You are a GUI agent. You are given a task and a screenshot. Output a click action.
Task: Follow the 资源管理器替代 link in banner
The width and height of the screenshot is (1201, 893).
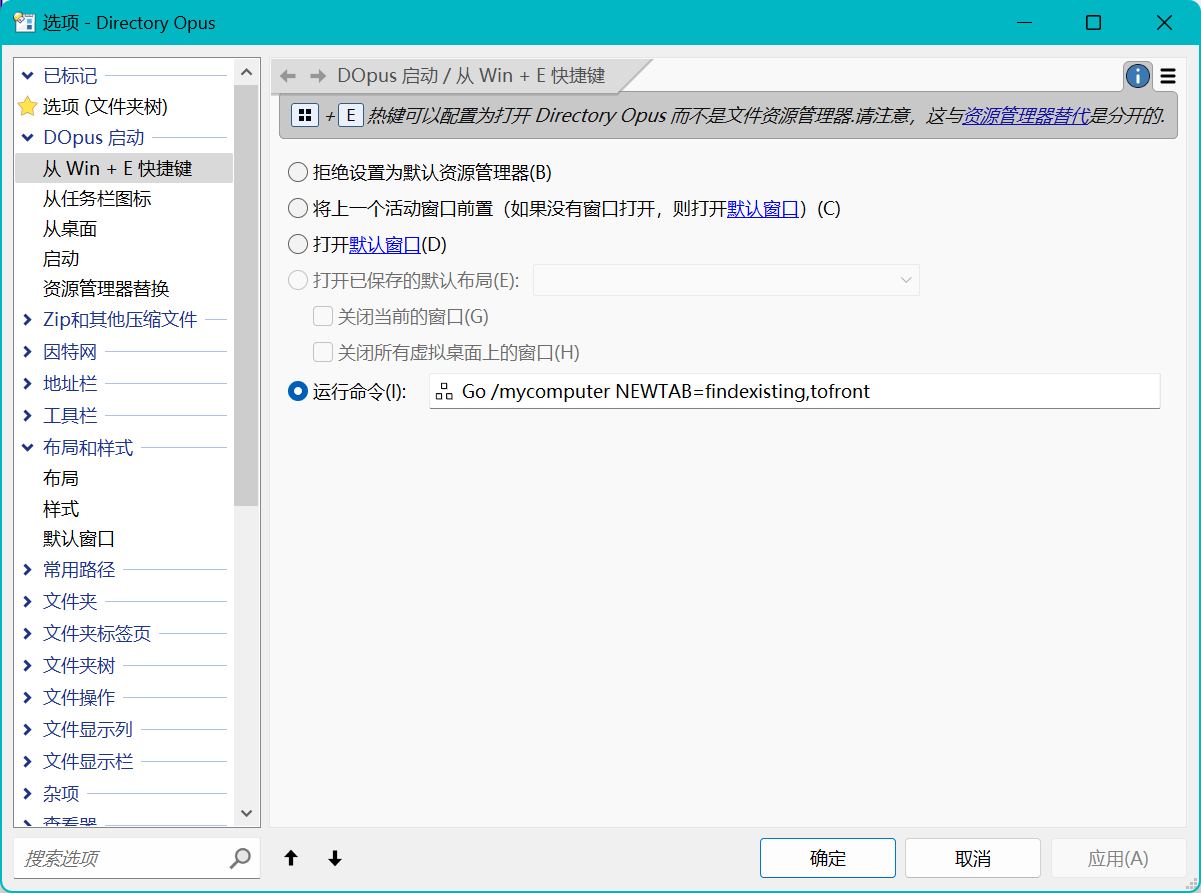pyautogui.click(x=1025, y=115)
